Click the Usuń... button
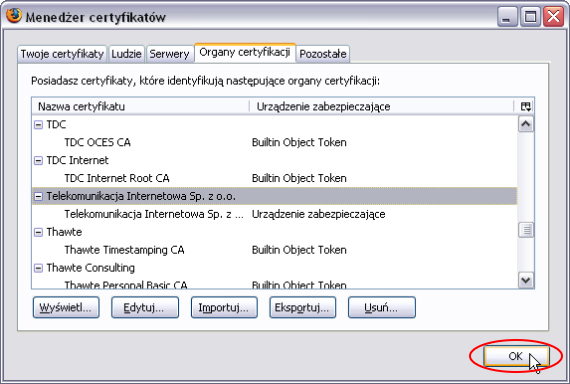 coord(382,308)
